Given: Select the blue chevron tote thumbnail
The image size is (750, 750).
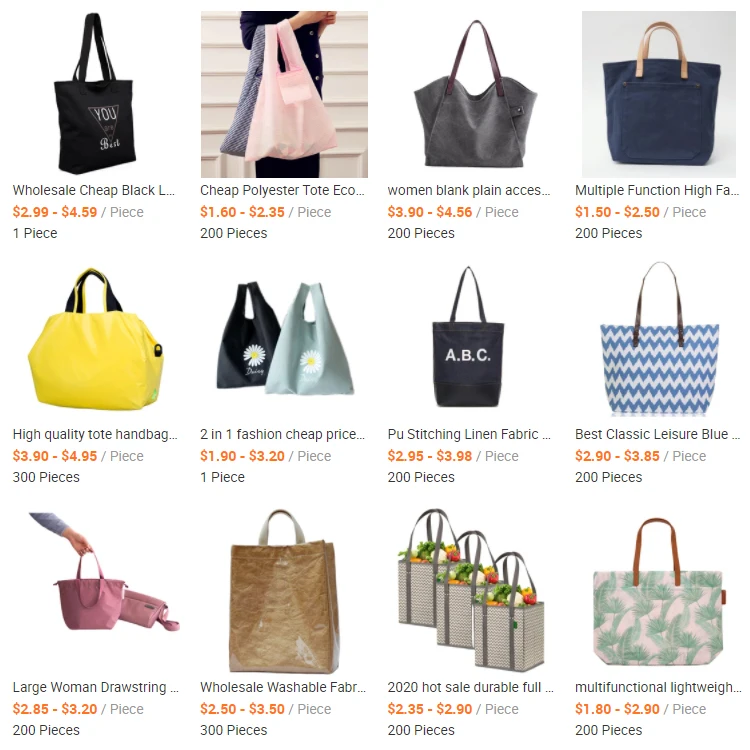Looking at the screenshot, I should click(659, 338).
